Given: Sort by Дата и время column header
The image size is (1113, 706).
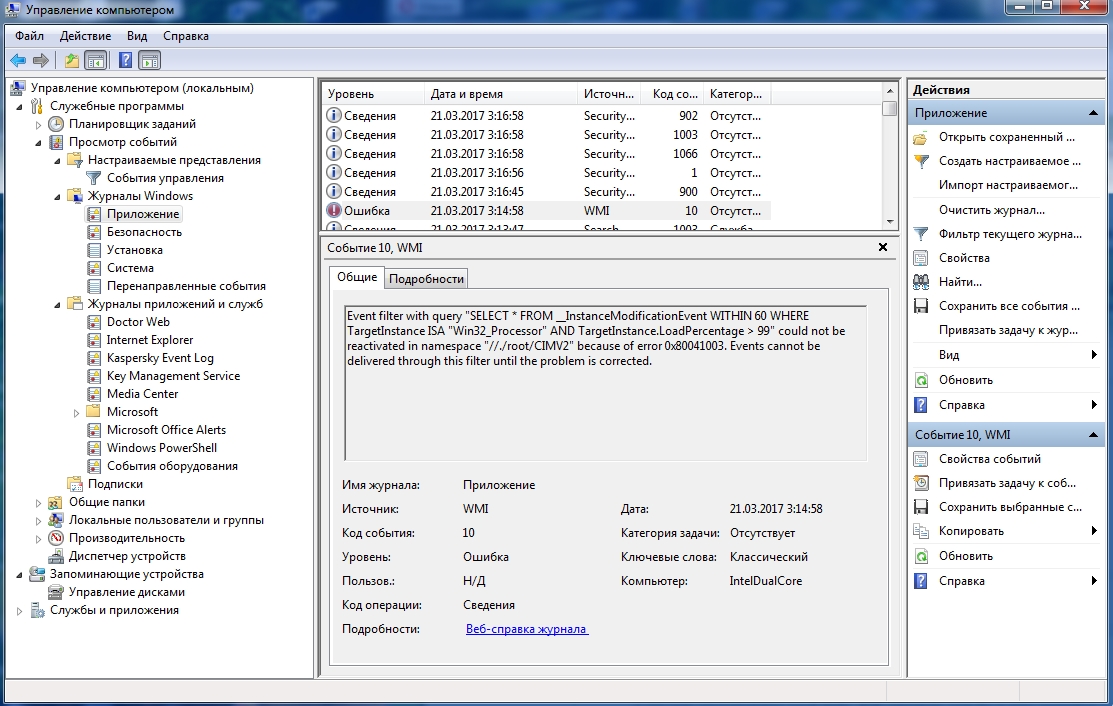Looking at the screenshot, I should (501, 94).
